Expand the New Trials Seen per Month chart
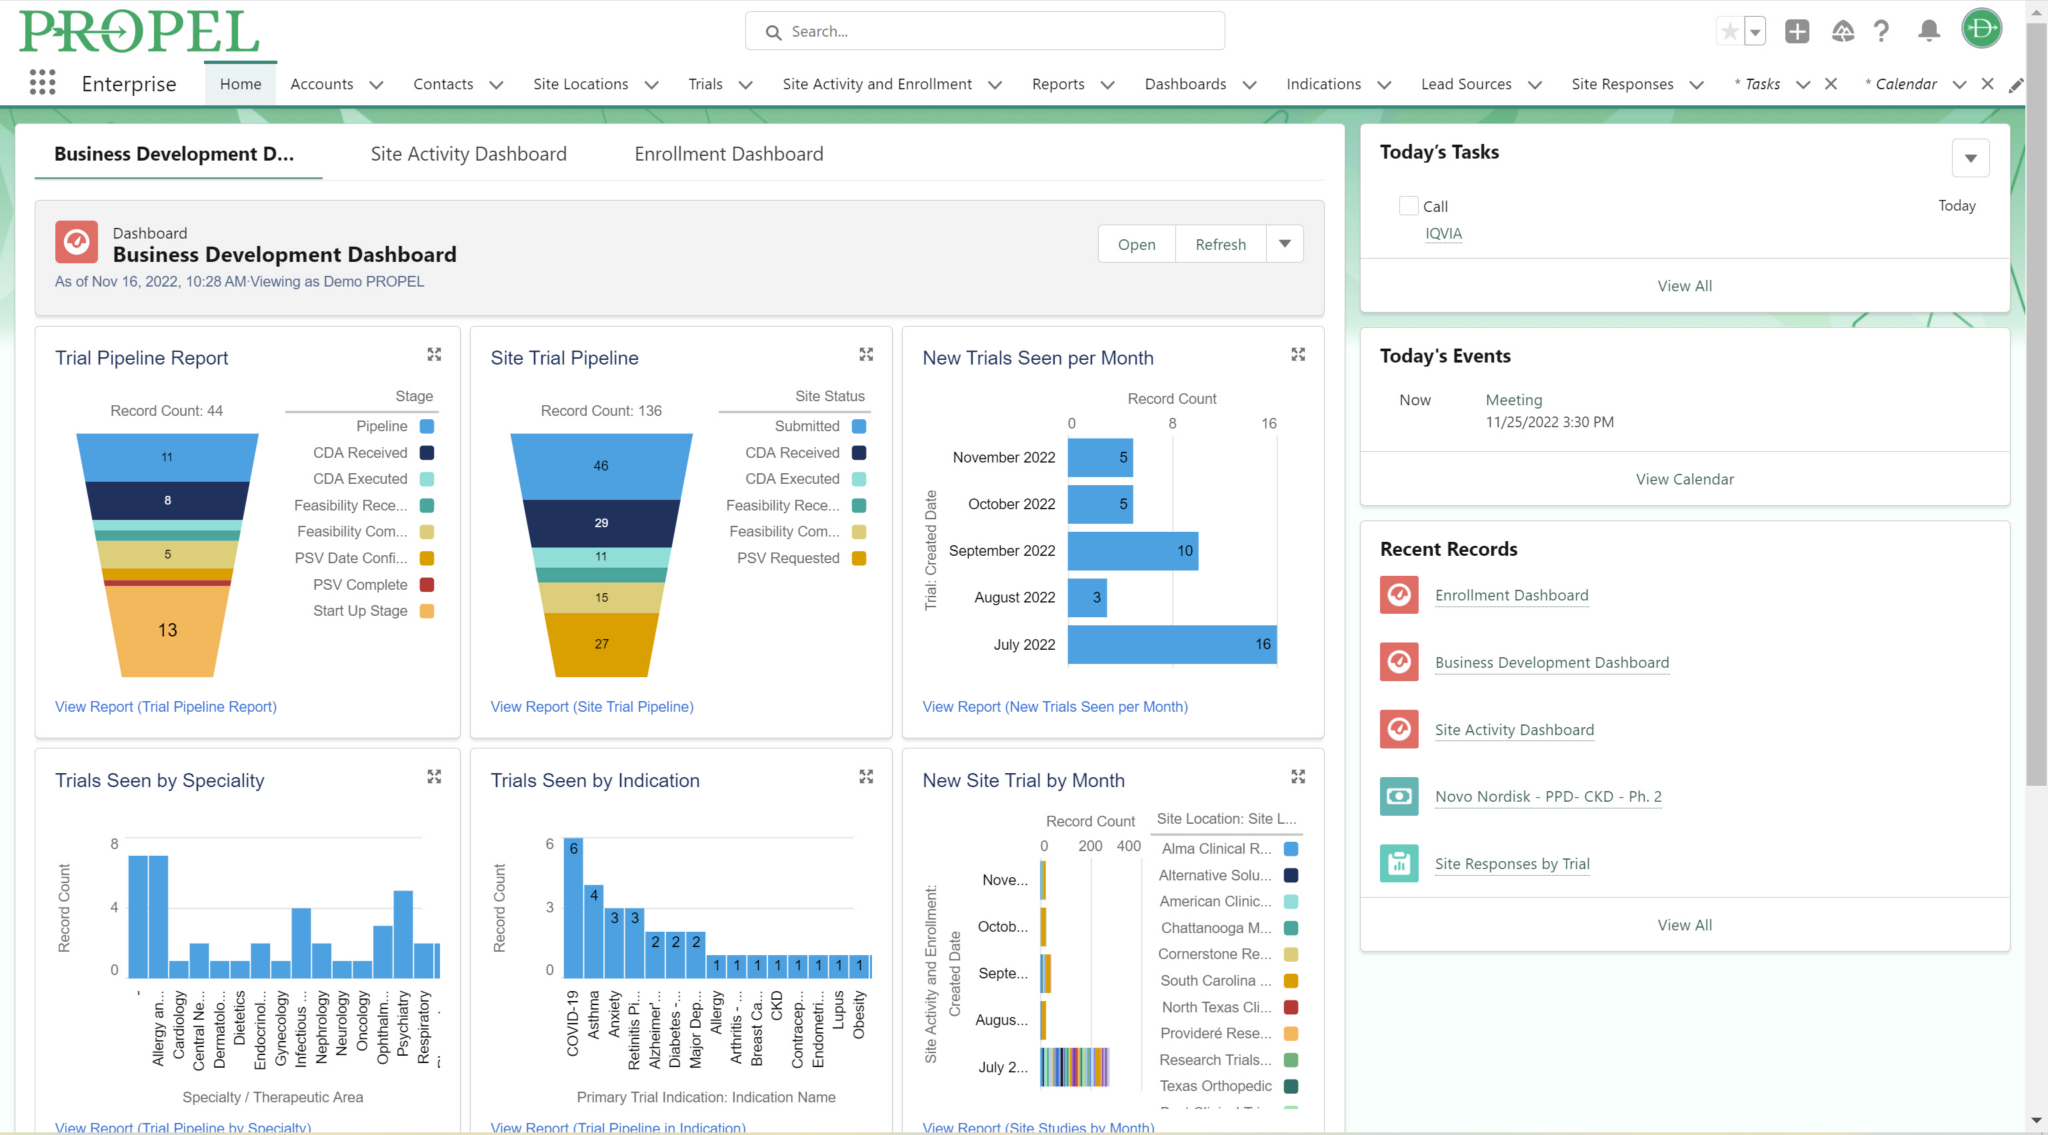Image resolution: width=2048 pixels, height=1135 pixels. 1298,355
